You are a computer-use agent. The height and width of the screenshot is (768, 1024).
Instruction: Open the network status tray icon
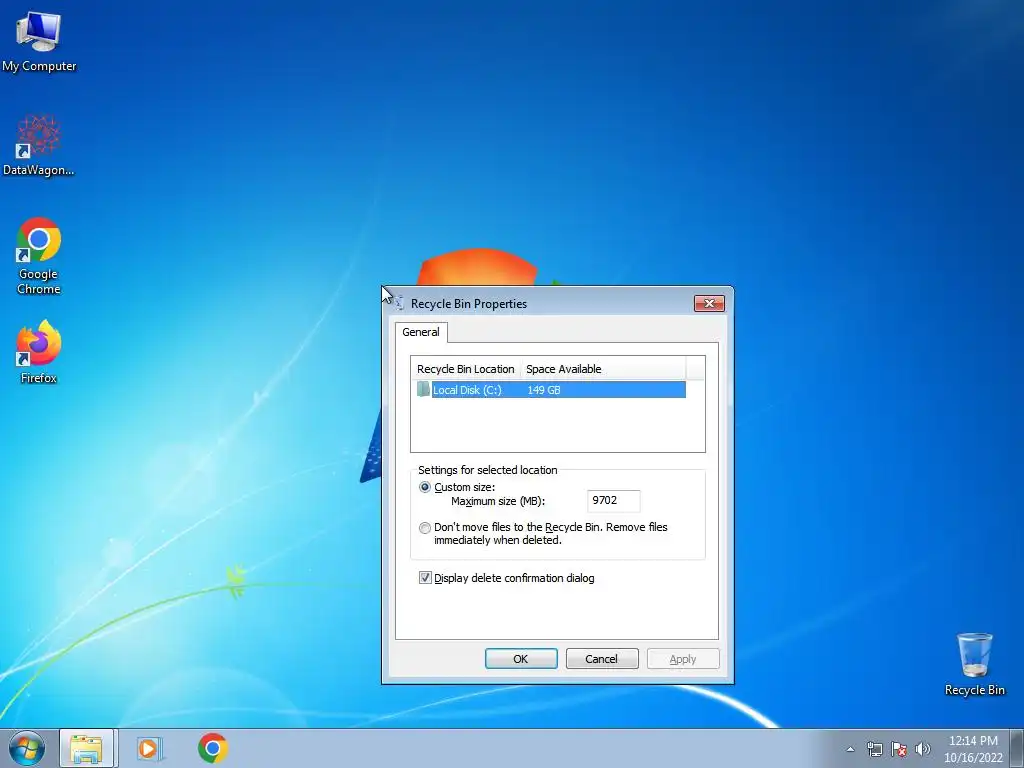click(x=874, y=749)
